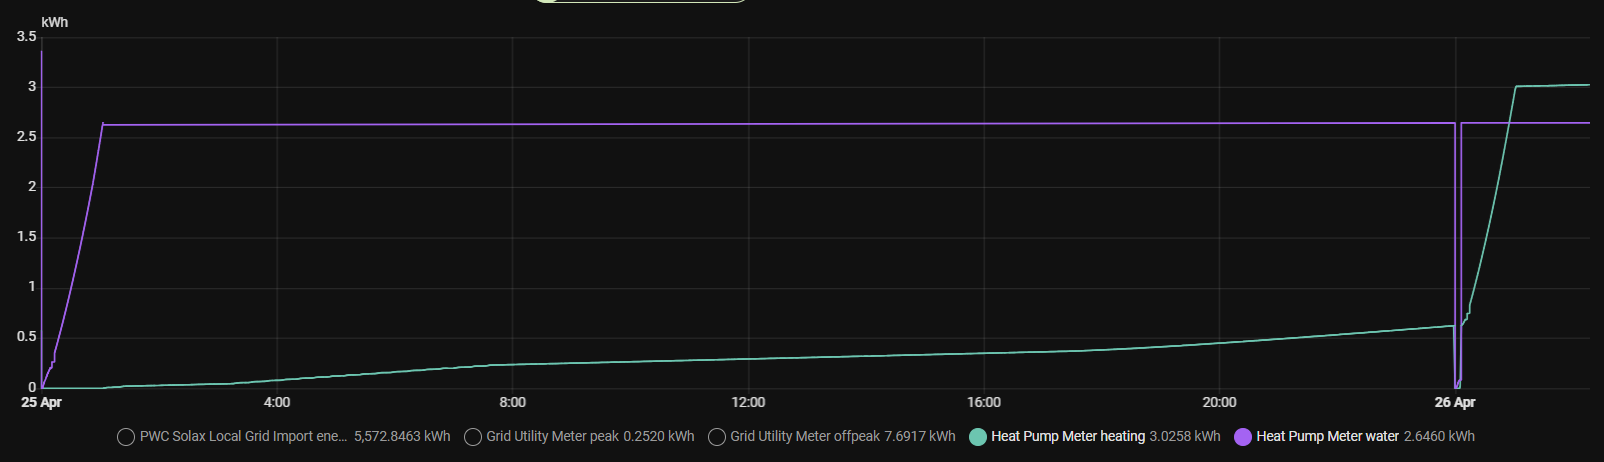Viewport: 1604px width, 462px height.
Task: Click the 4:00 time axis label
Action: point(277,403)
